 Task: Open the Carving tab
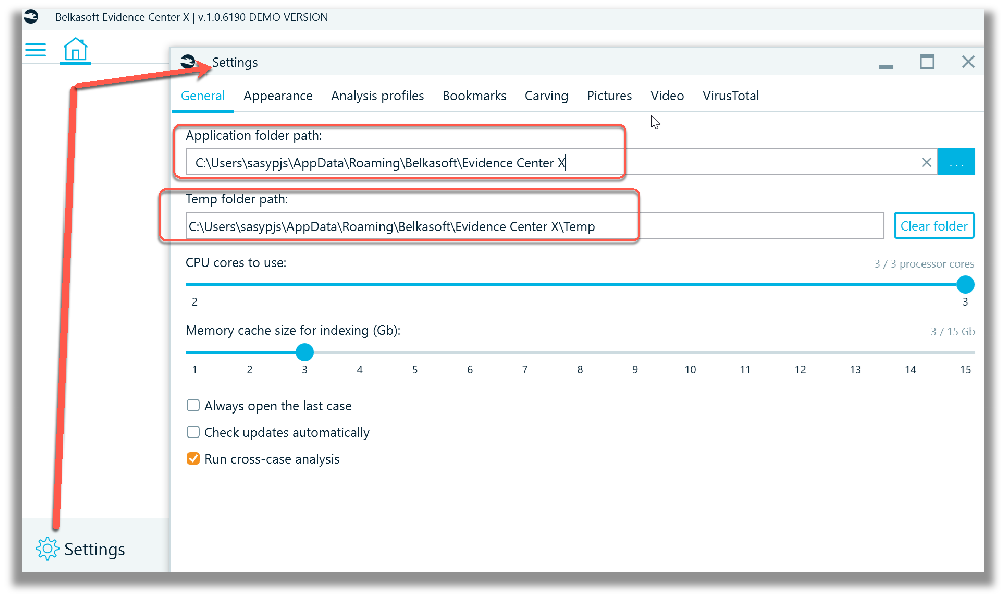pos(546,96)
